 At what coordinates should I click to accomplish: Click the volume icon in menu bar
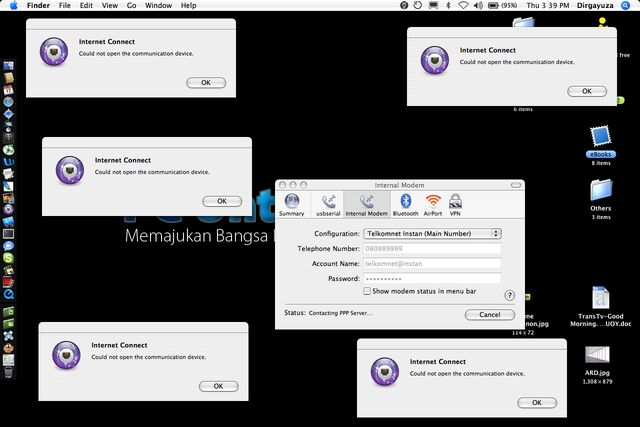478,5
